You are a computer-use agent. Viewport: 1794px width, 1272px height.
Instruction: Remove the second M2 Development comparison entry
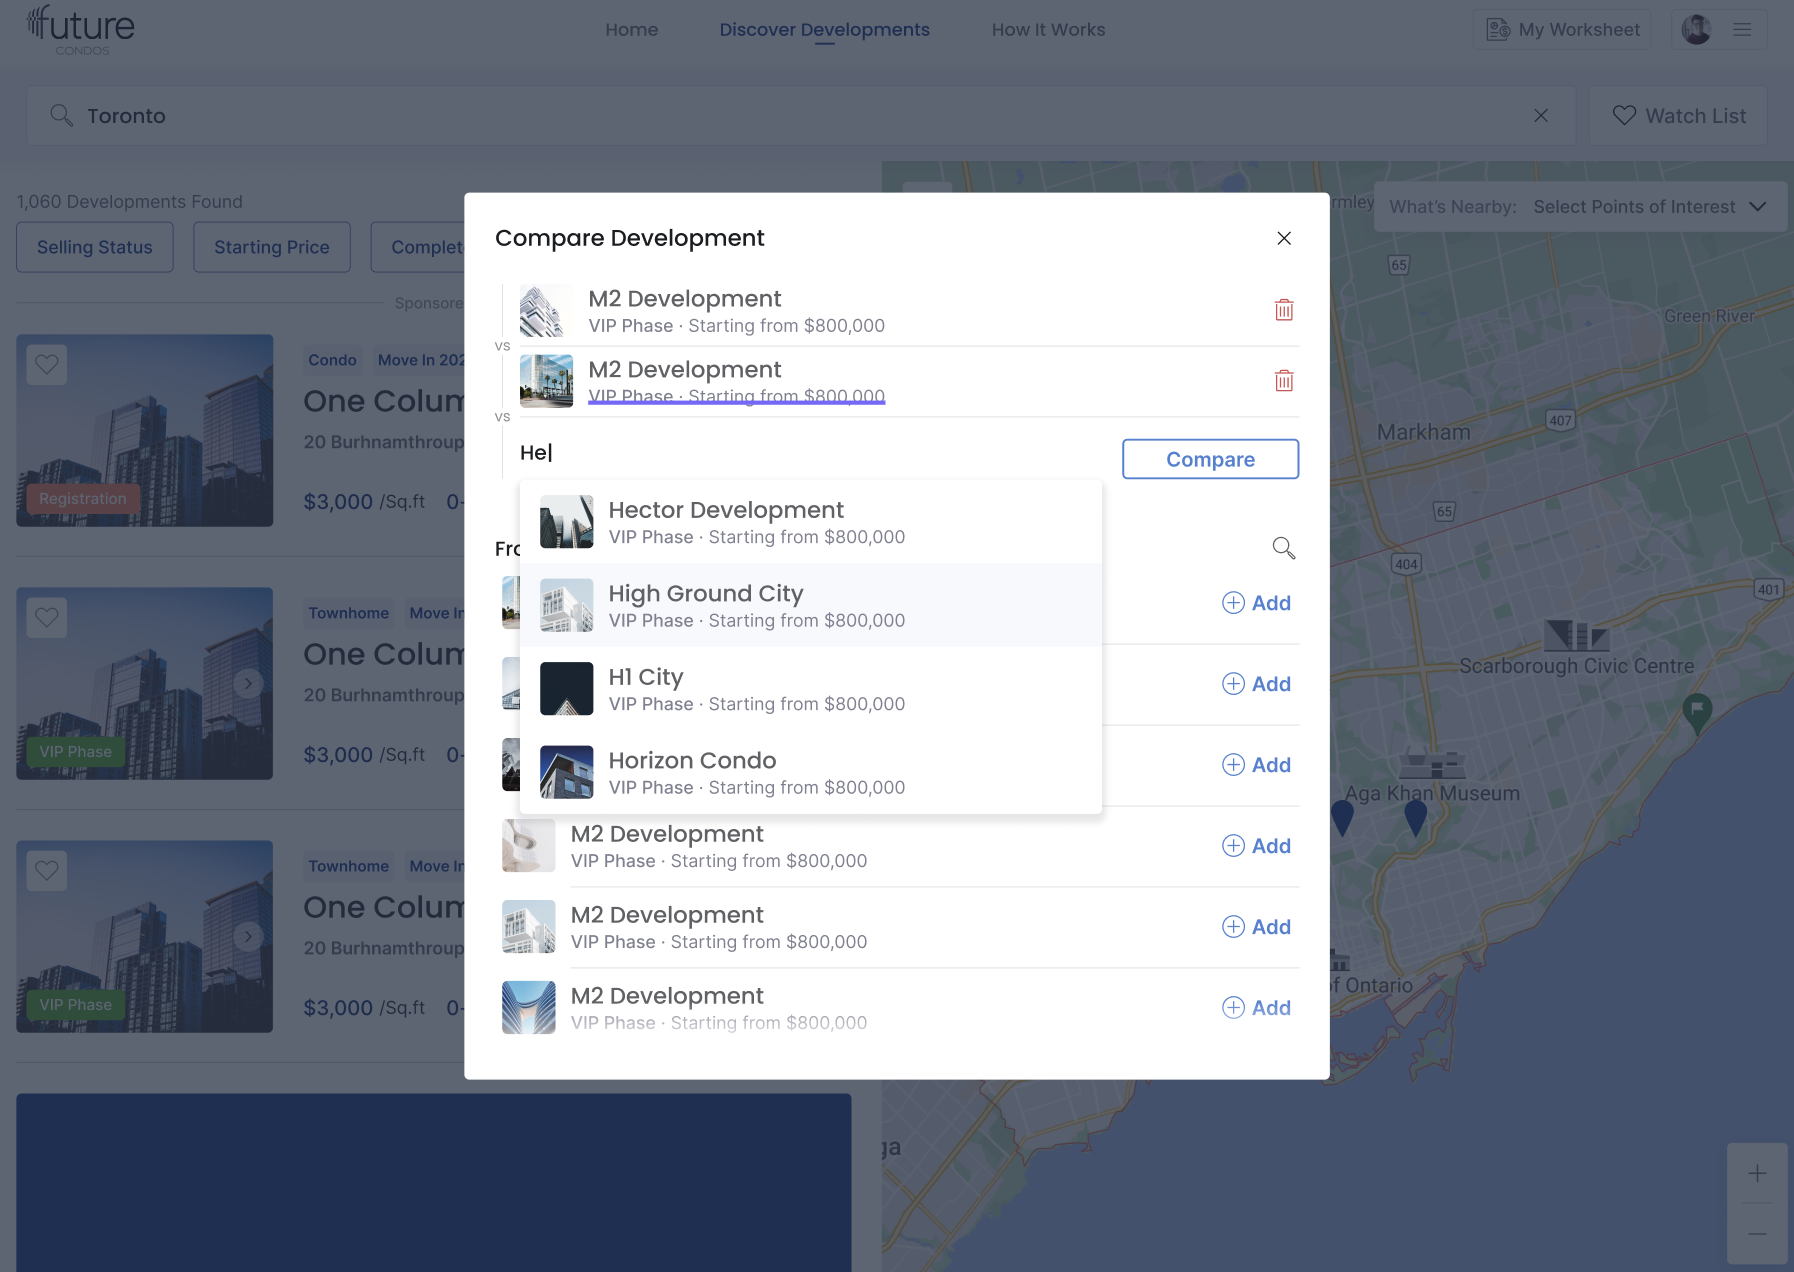click(x=1284, y=381)
